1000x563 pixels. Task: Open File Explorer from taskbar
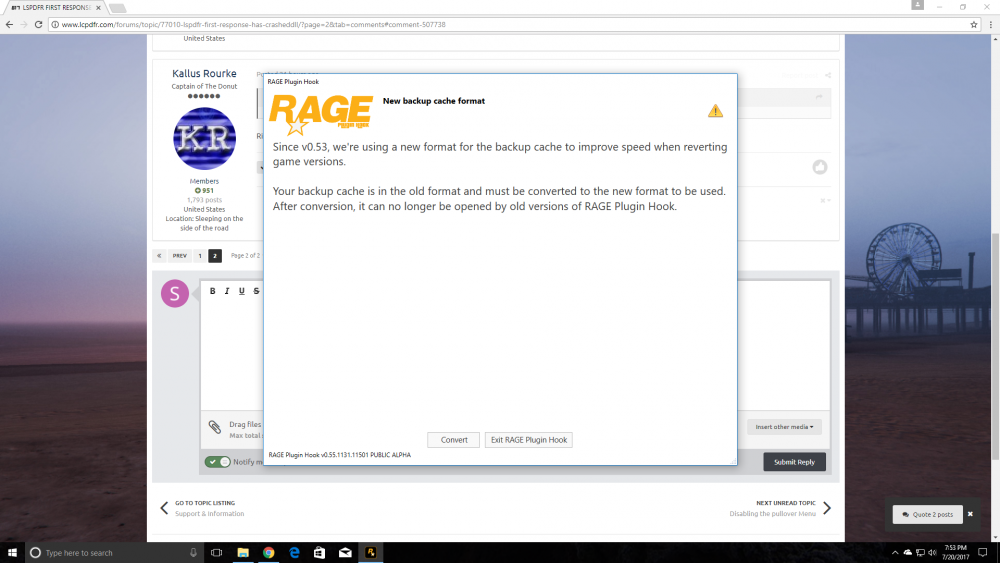pos(243,553)
